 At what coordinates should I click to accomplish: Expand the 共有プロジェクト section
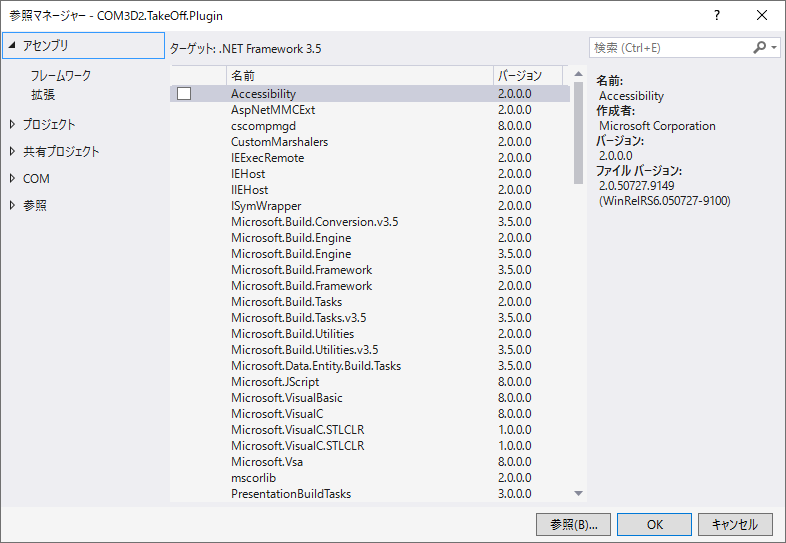click(x=12, y=151)
